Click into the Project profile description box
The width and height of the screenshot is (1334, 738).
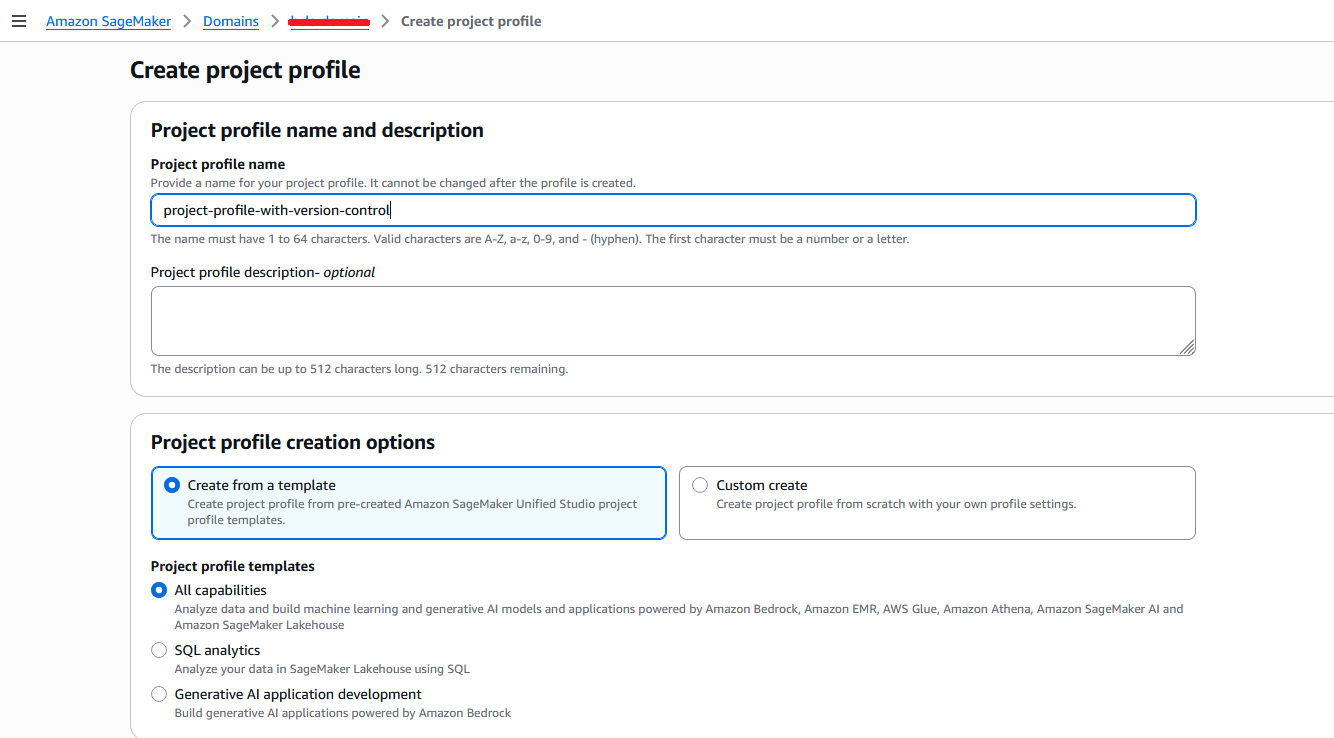pos(672,320)
